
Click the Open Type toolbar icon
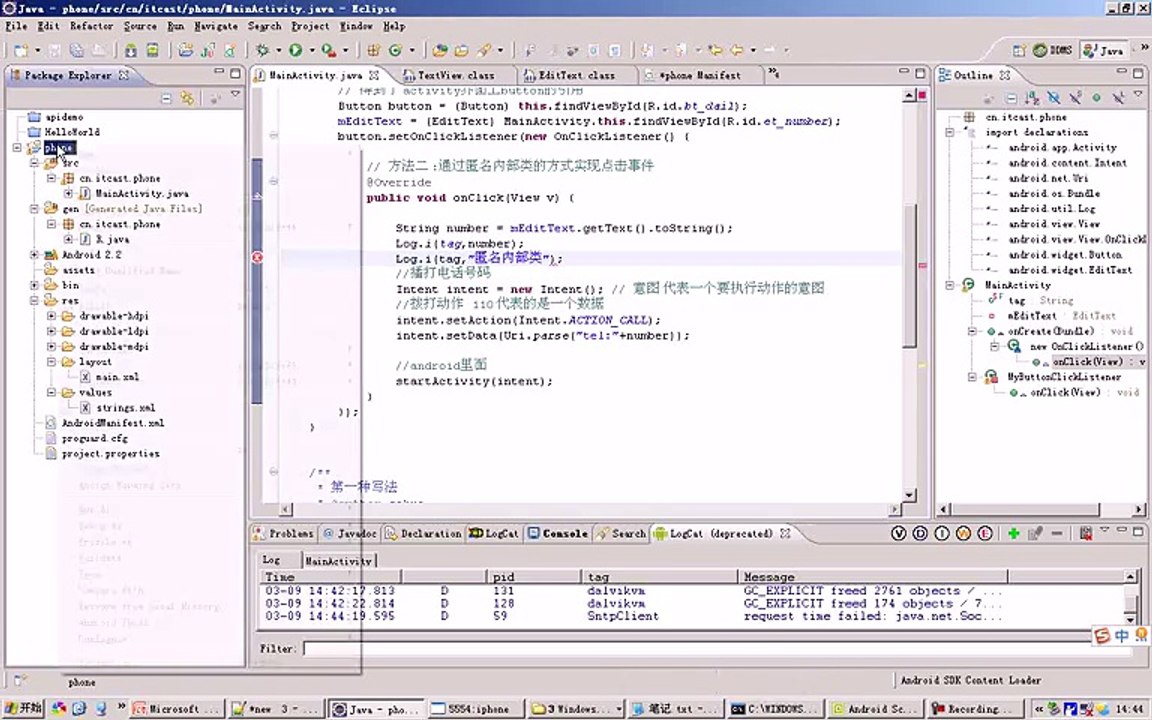coord(439,50)
